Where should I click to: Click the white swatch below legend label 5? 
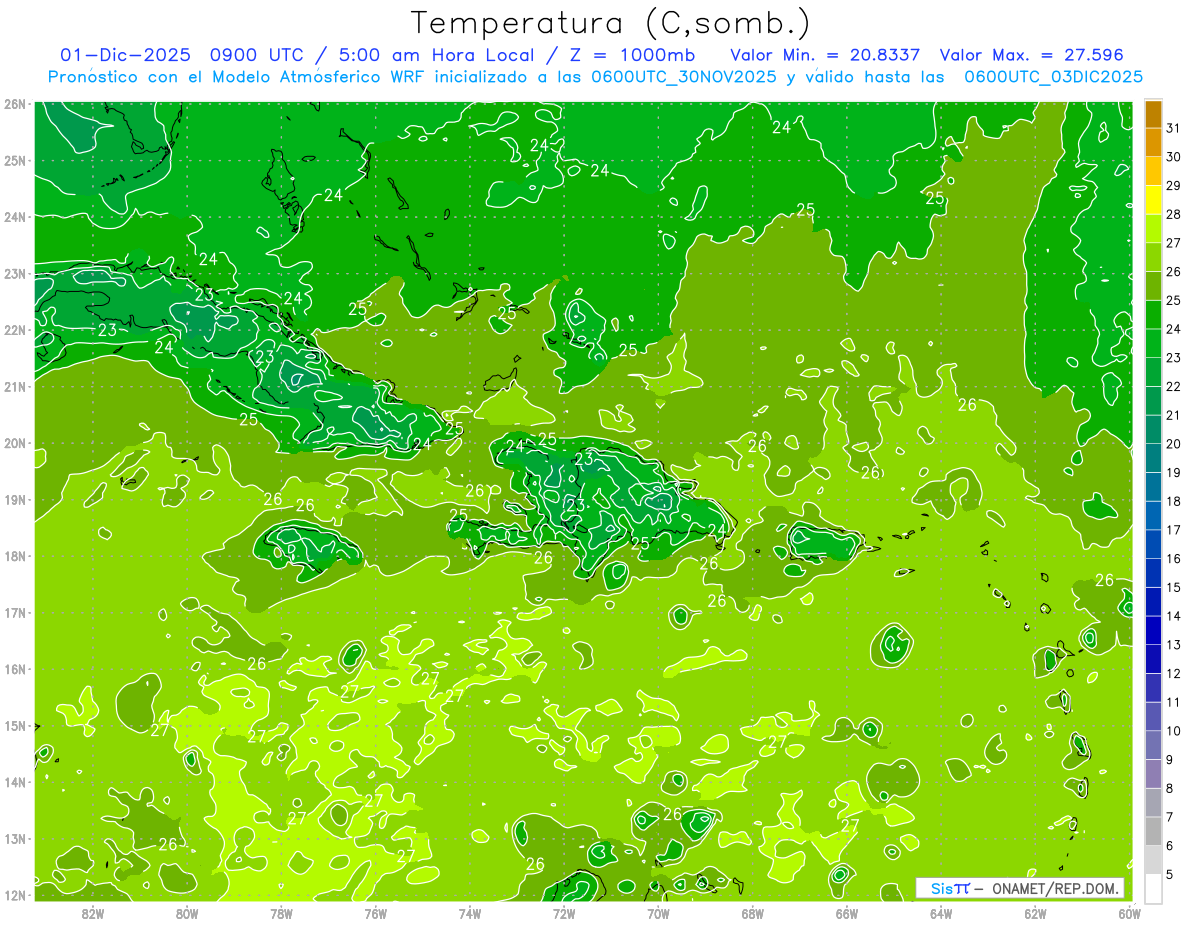pyautogui.click(x=1153, y=888)
